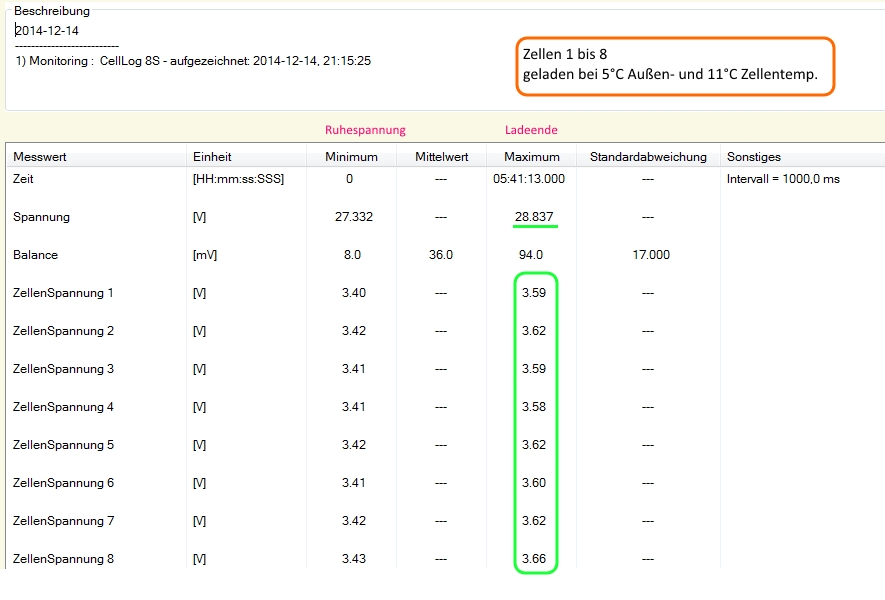Select the Zeit row label
Screen dimensions: 885x600
point(25,179)
